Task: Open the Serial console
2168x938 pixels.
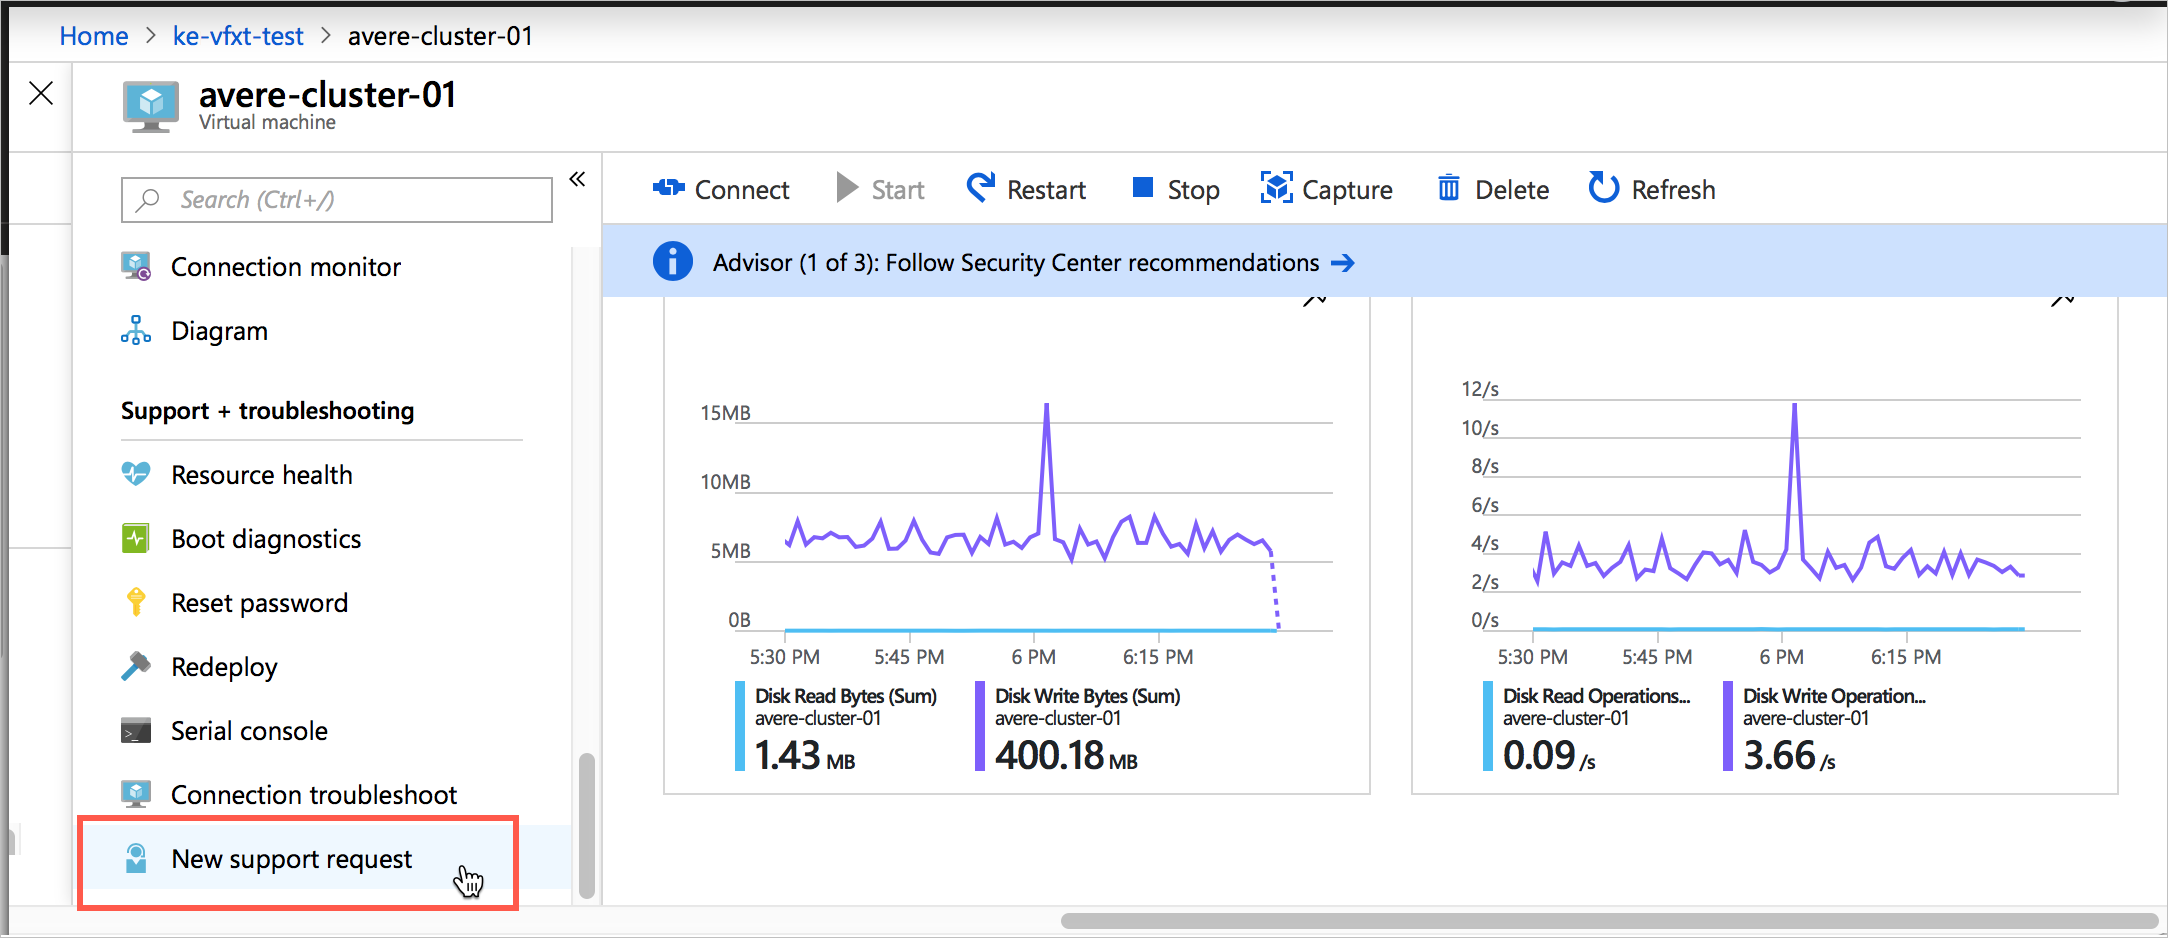Action: [x=248, y=730]
